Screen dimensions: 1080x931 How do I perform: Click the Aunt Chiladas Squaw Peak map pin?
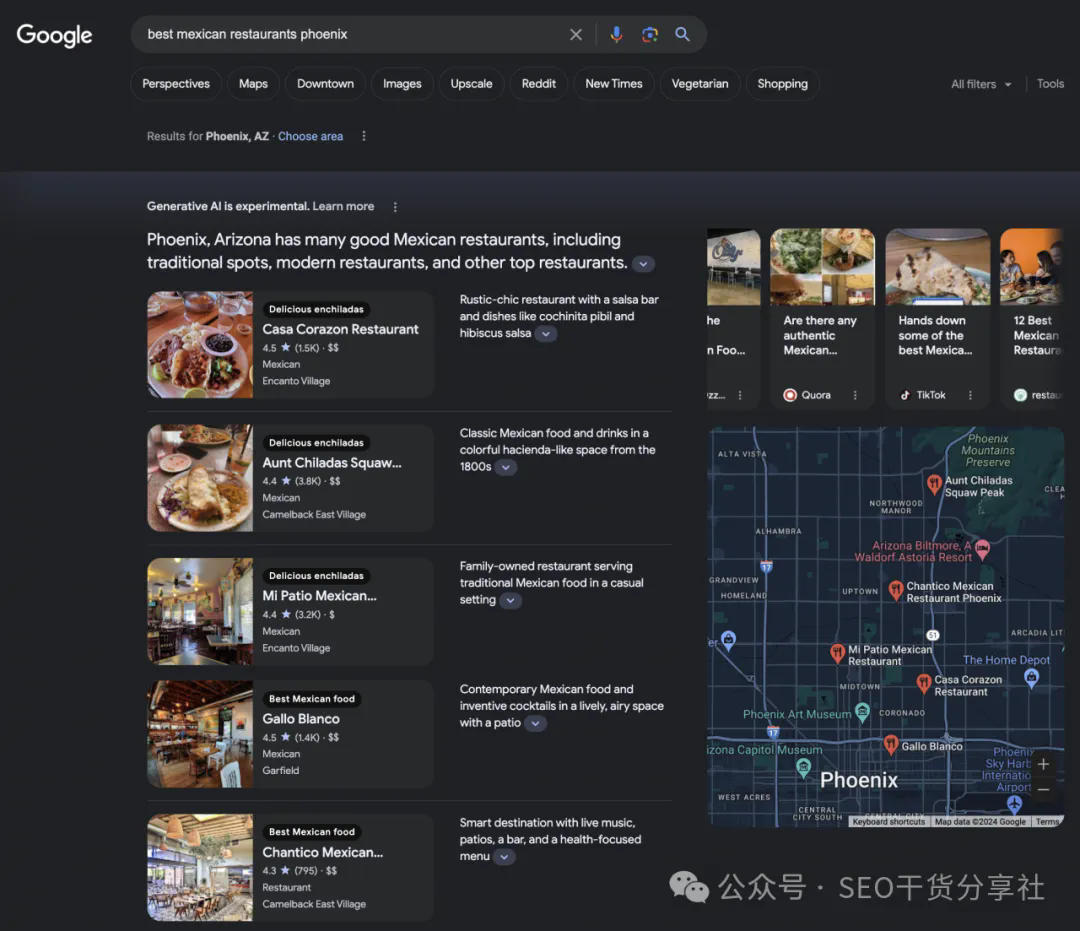934,484
